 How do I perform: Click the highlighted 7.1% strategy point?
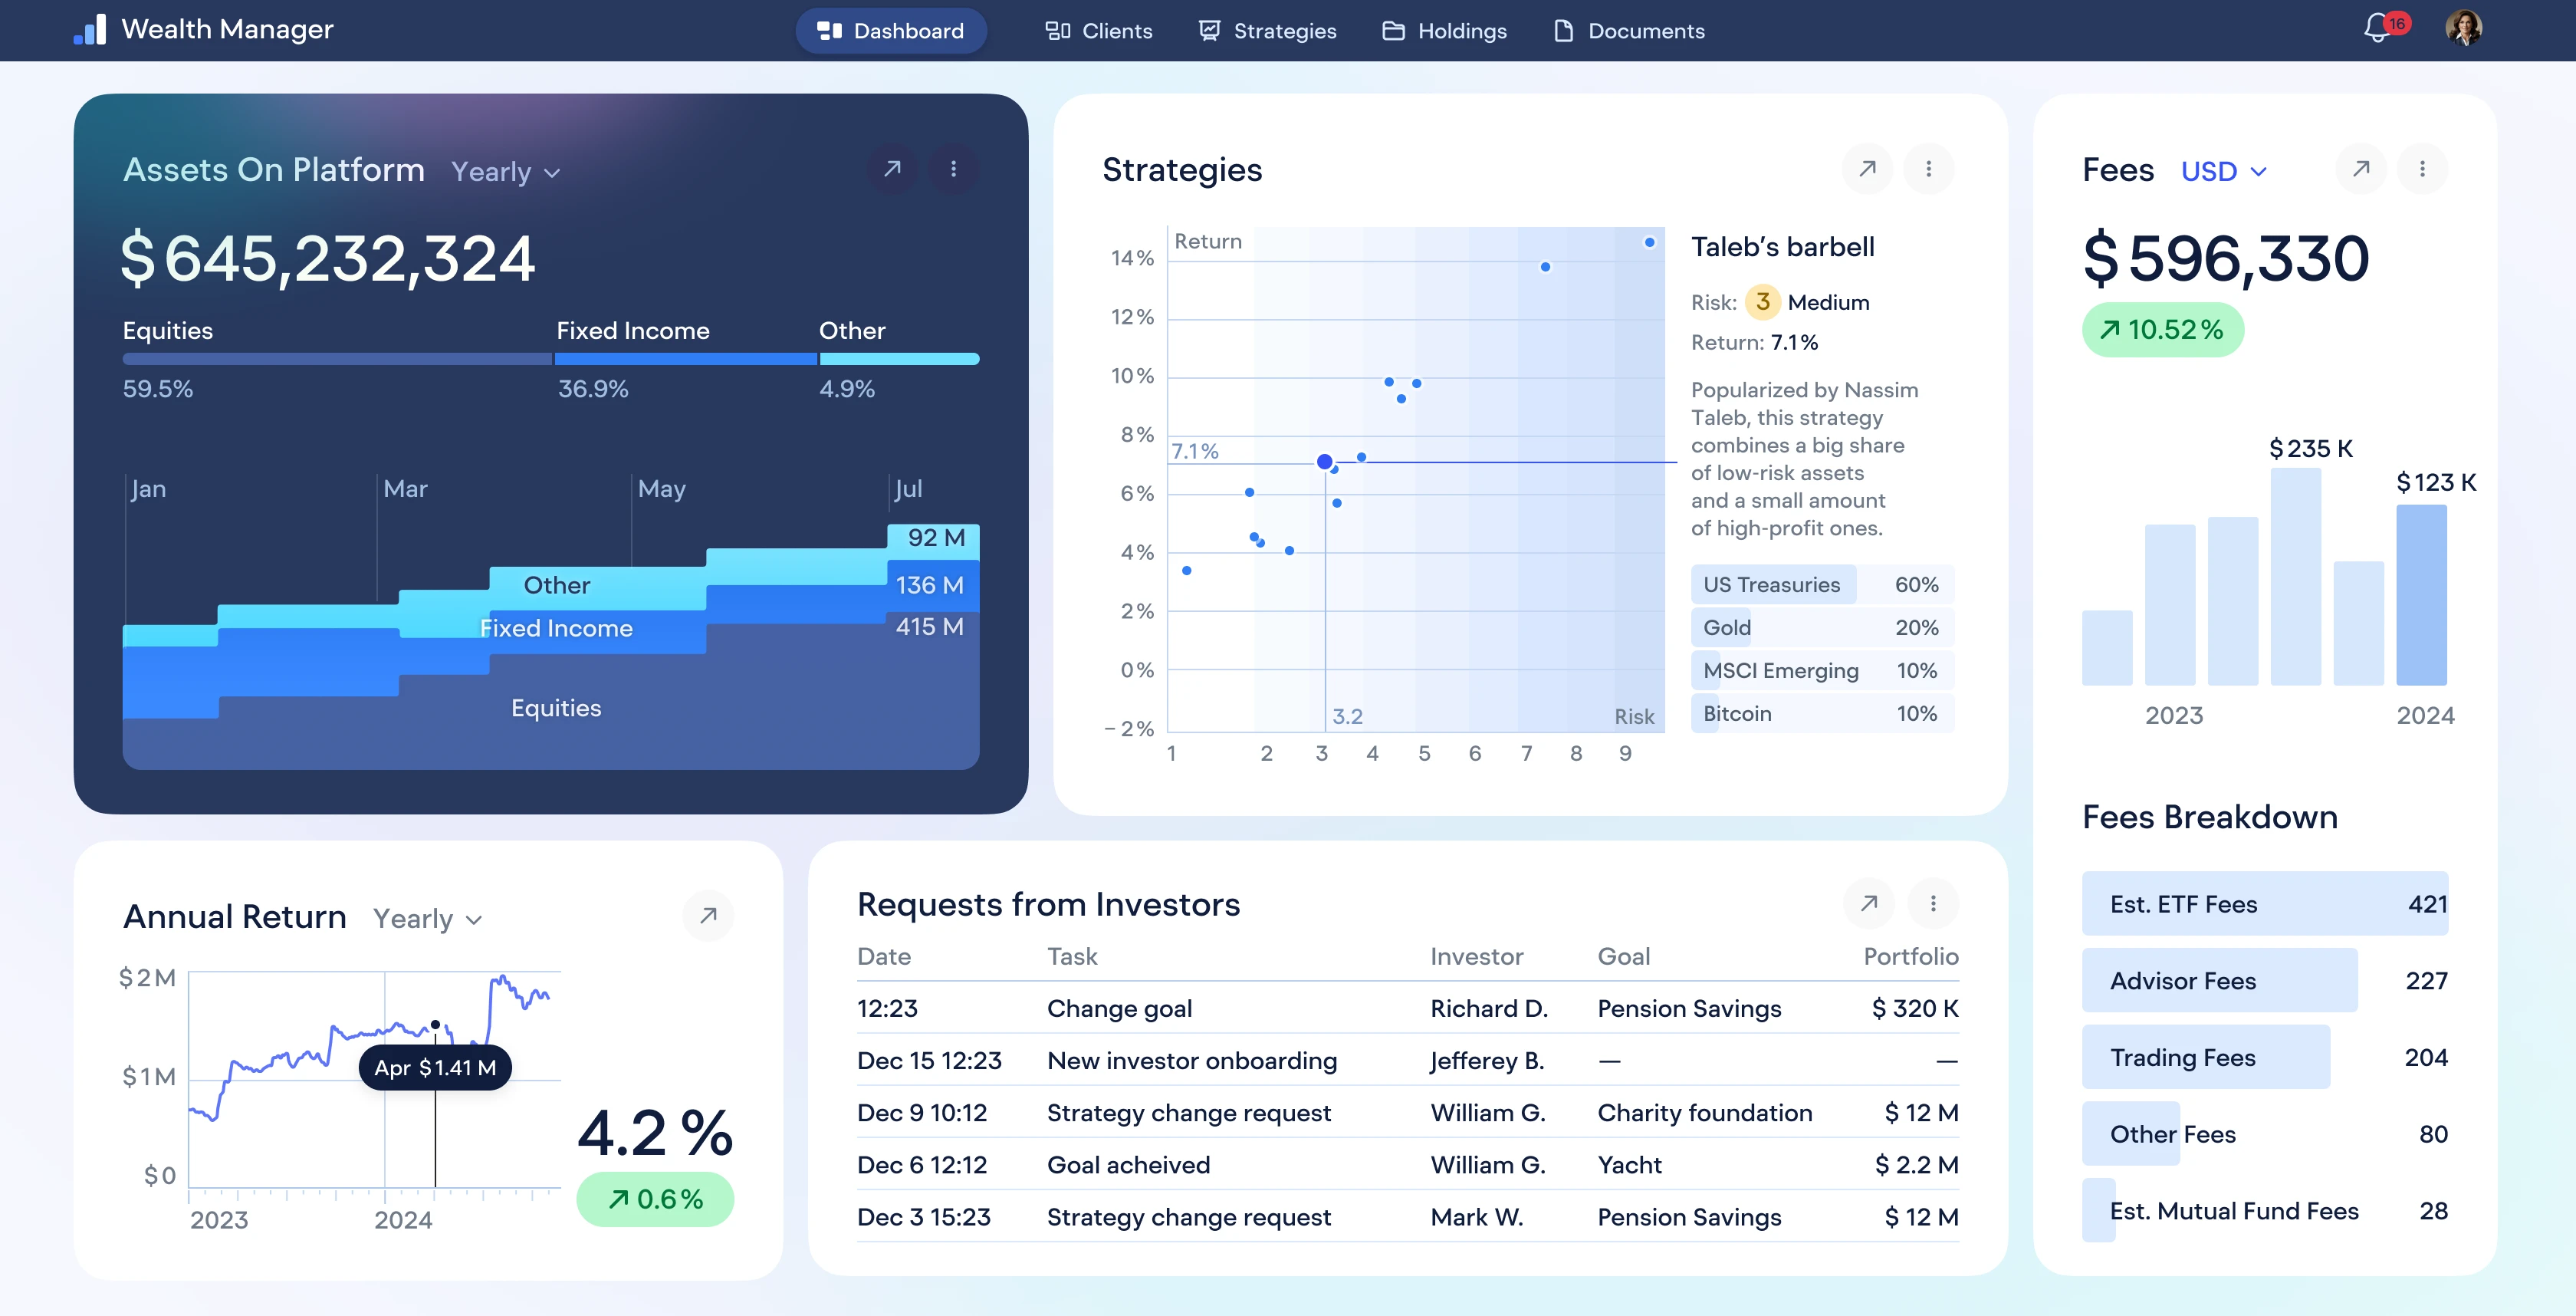1324,462
